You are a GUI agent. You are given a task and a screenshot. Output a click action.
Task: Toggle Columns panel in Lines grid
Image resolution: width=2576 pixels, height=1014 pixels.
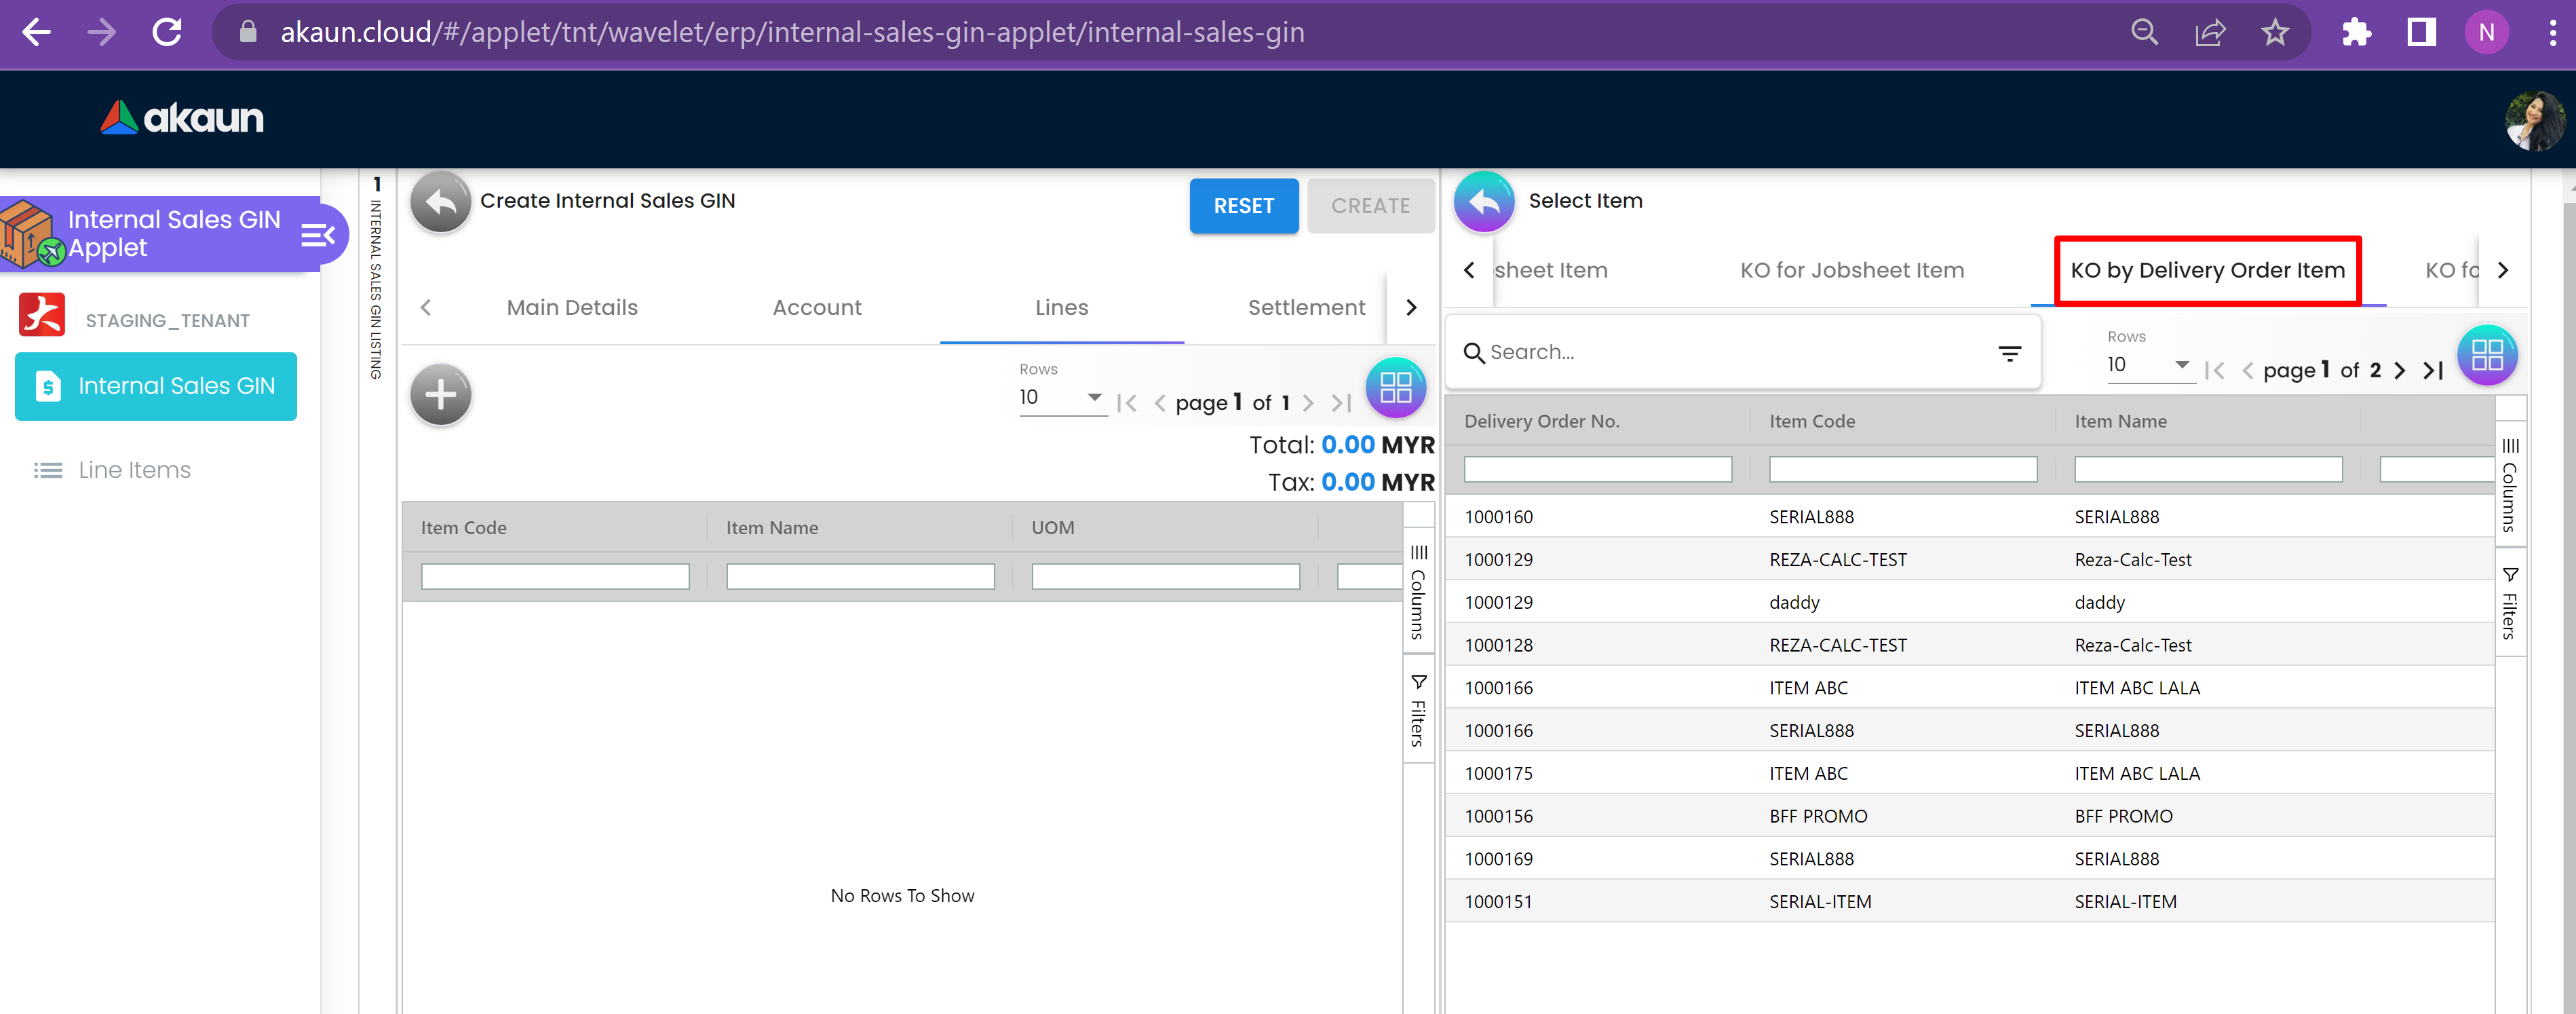[1418, 590]
